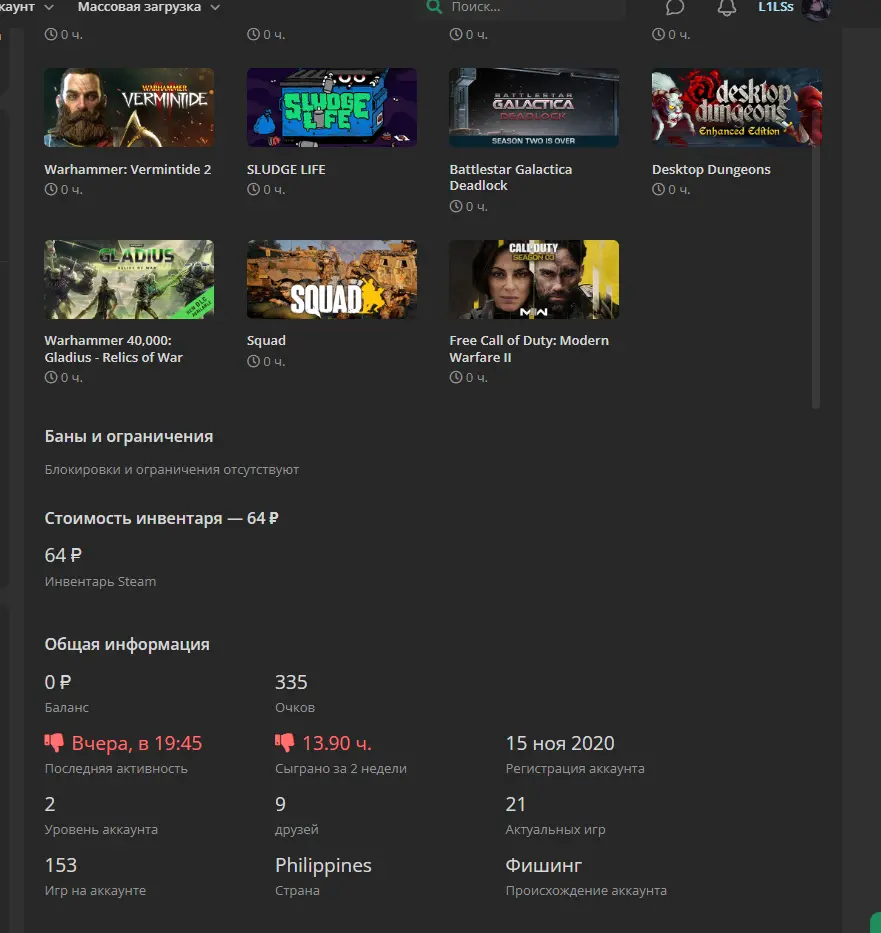This screenshot has height=933, width=881.
Task: Click clock icon under SLUDGE LIFE
Action: 253,190
